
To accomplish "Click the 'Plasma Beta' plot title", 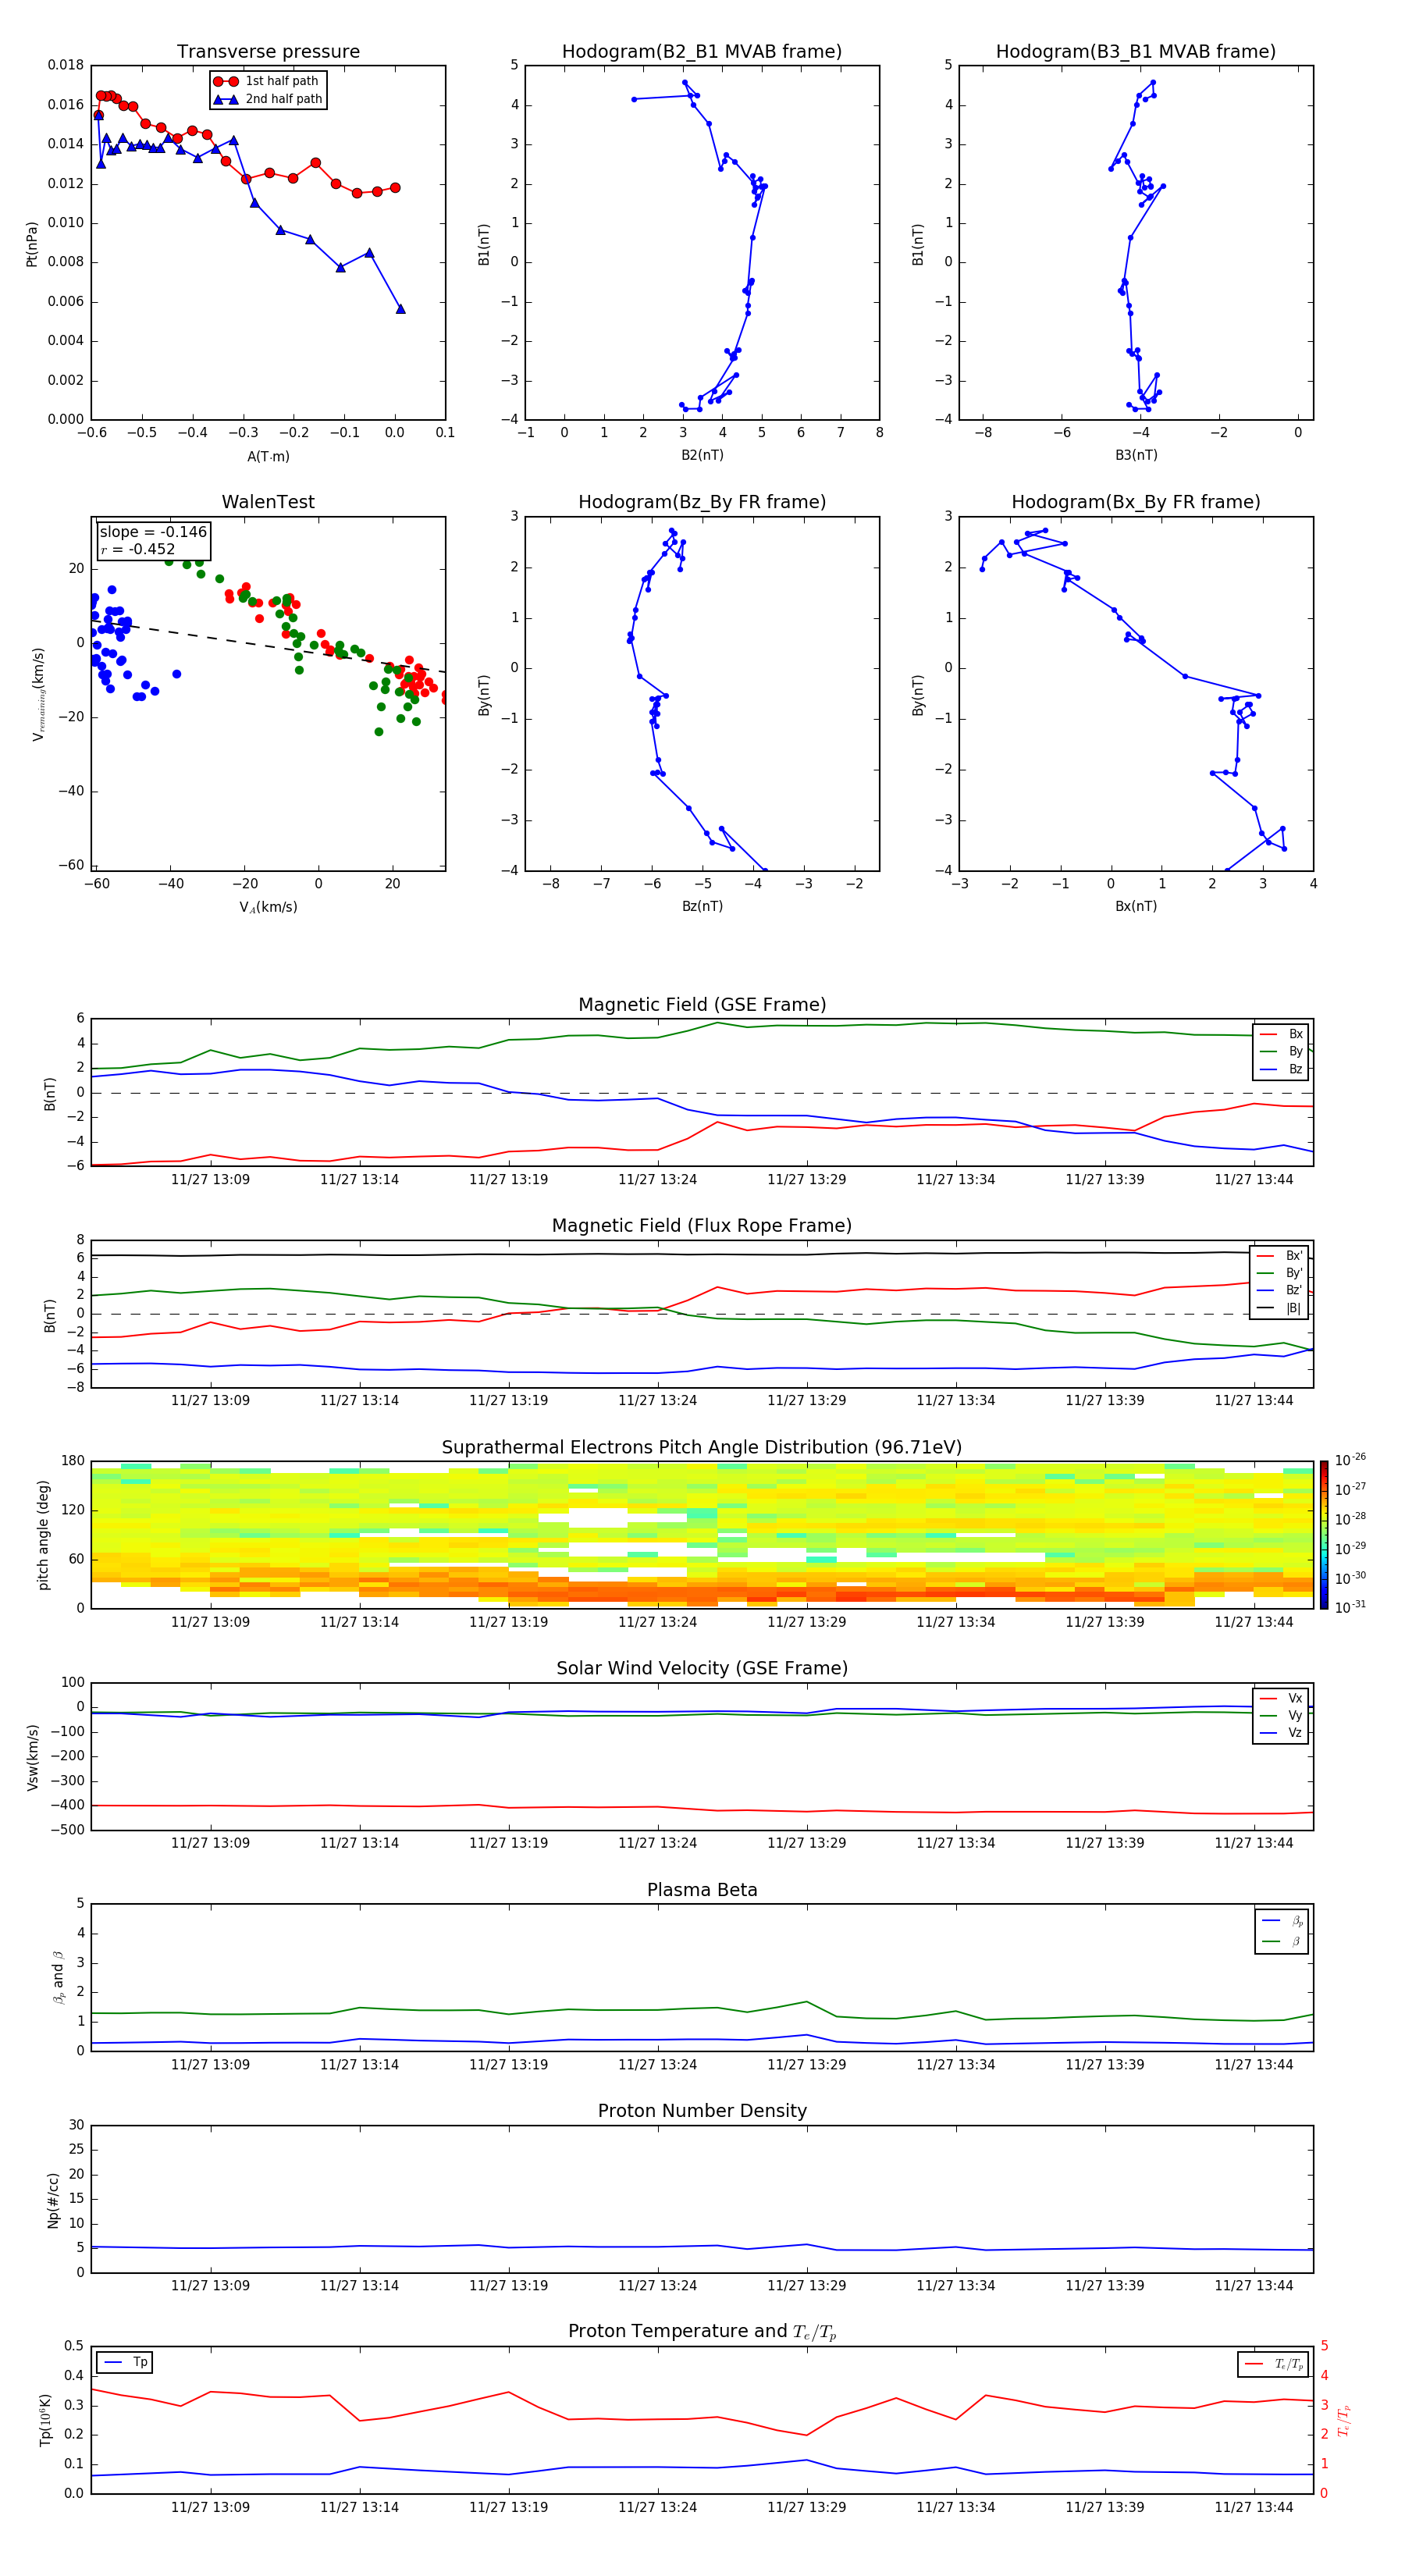I will (702, 1891).
